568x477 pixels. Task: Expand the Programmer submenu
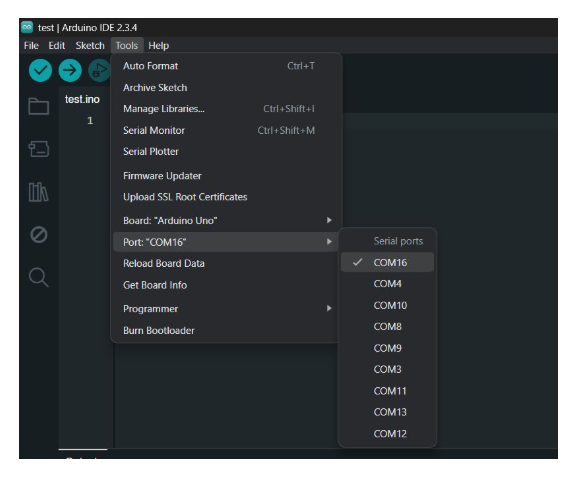226,309
